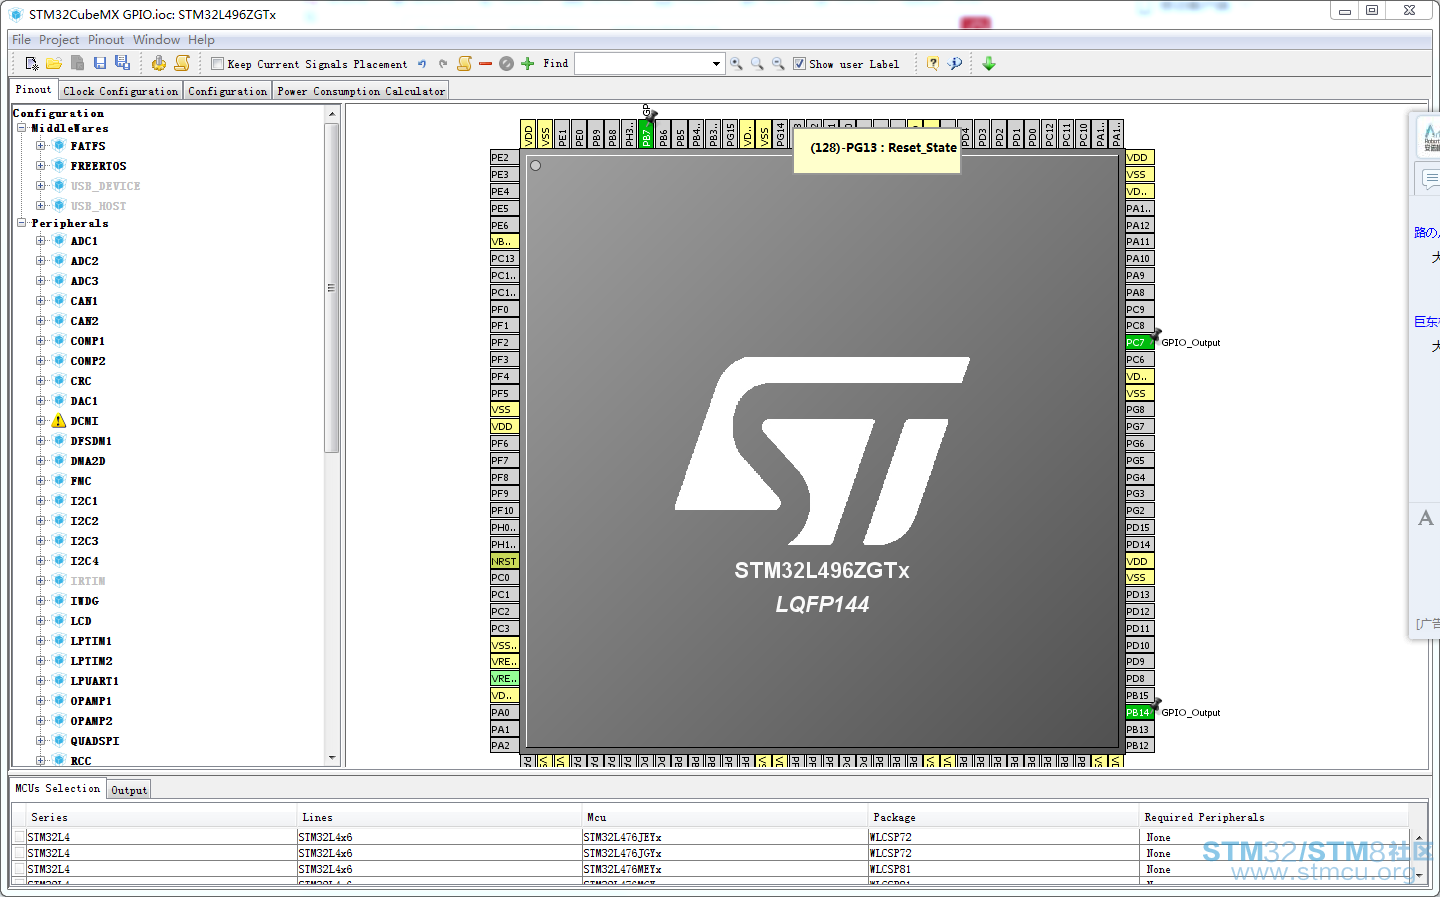Image resolution: width=1440 pixels, height=897 pixels.
Task: Open the help question-mark icon
Action: (x=933, y=64)
